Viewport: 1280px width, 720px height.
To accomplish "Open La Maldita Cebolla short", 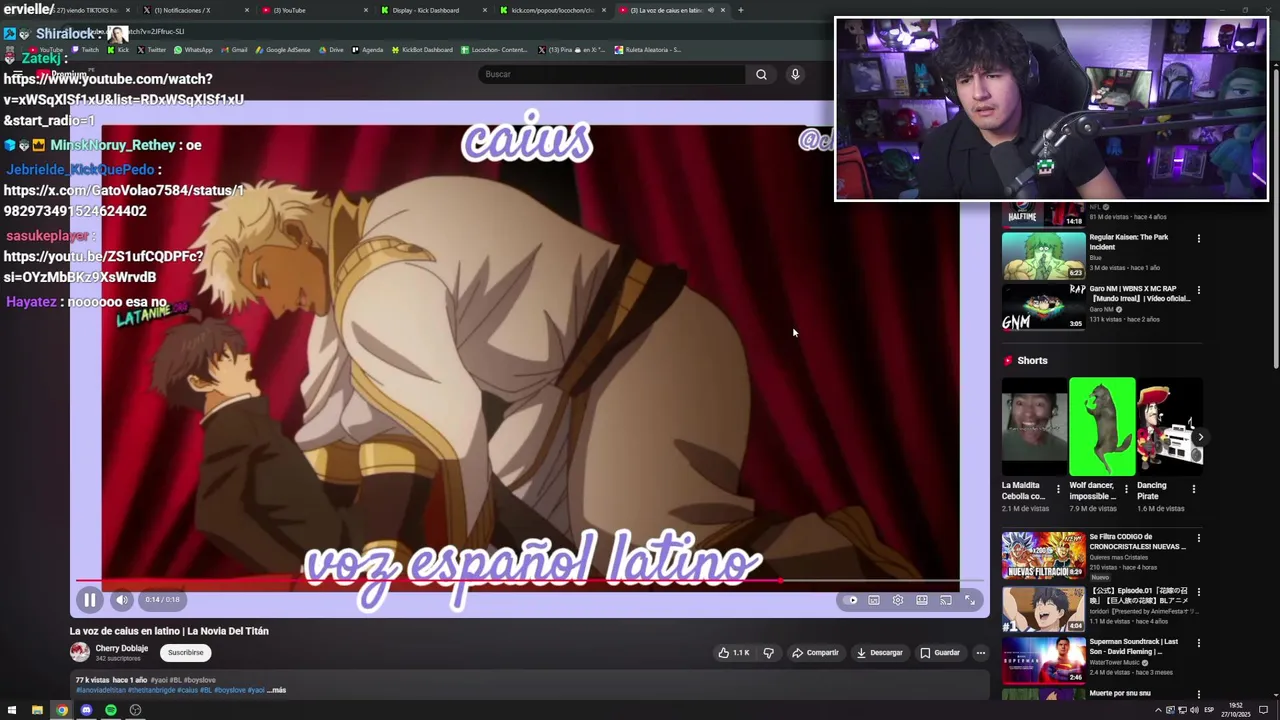I will 1035,427.
